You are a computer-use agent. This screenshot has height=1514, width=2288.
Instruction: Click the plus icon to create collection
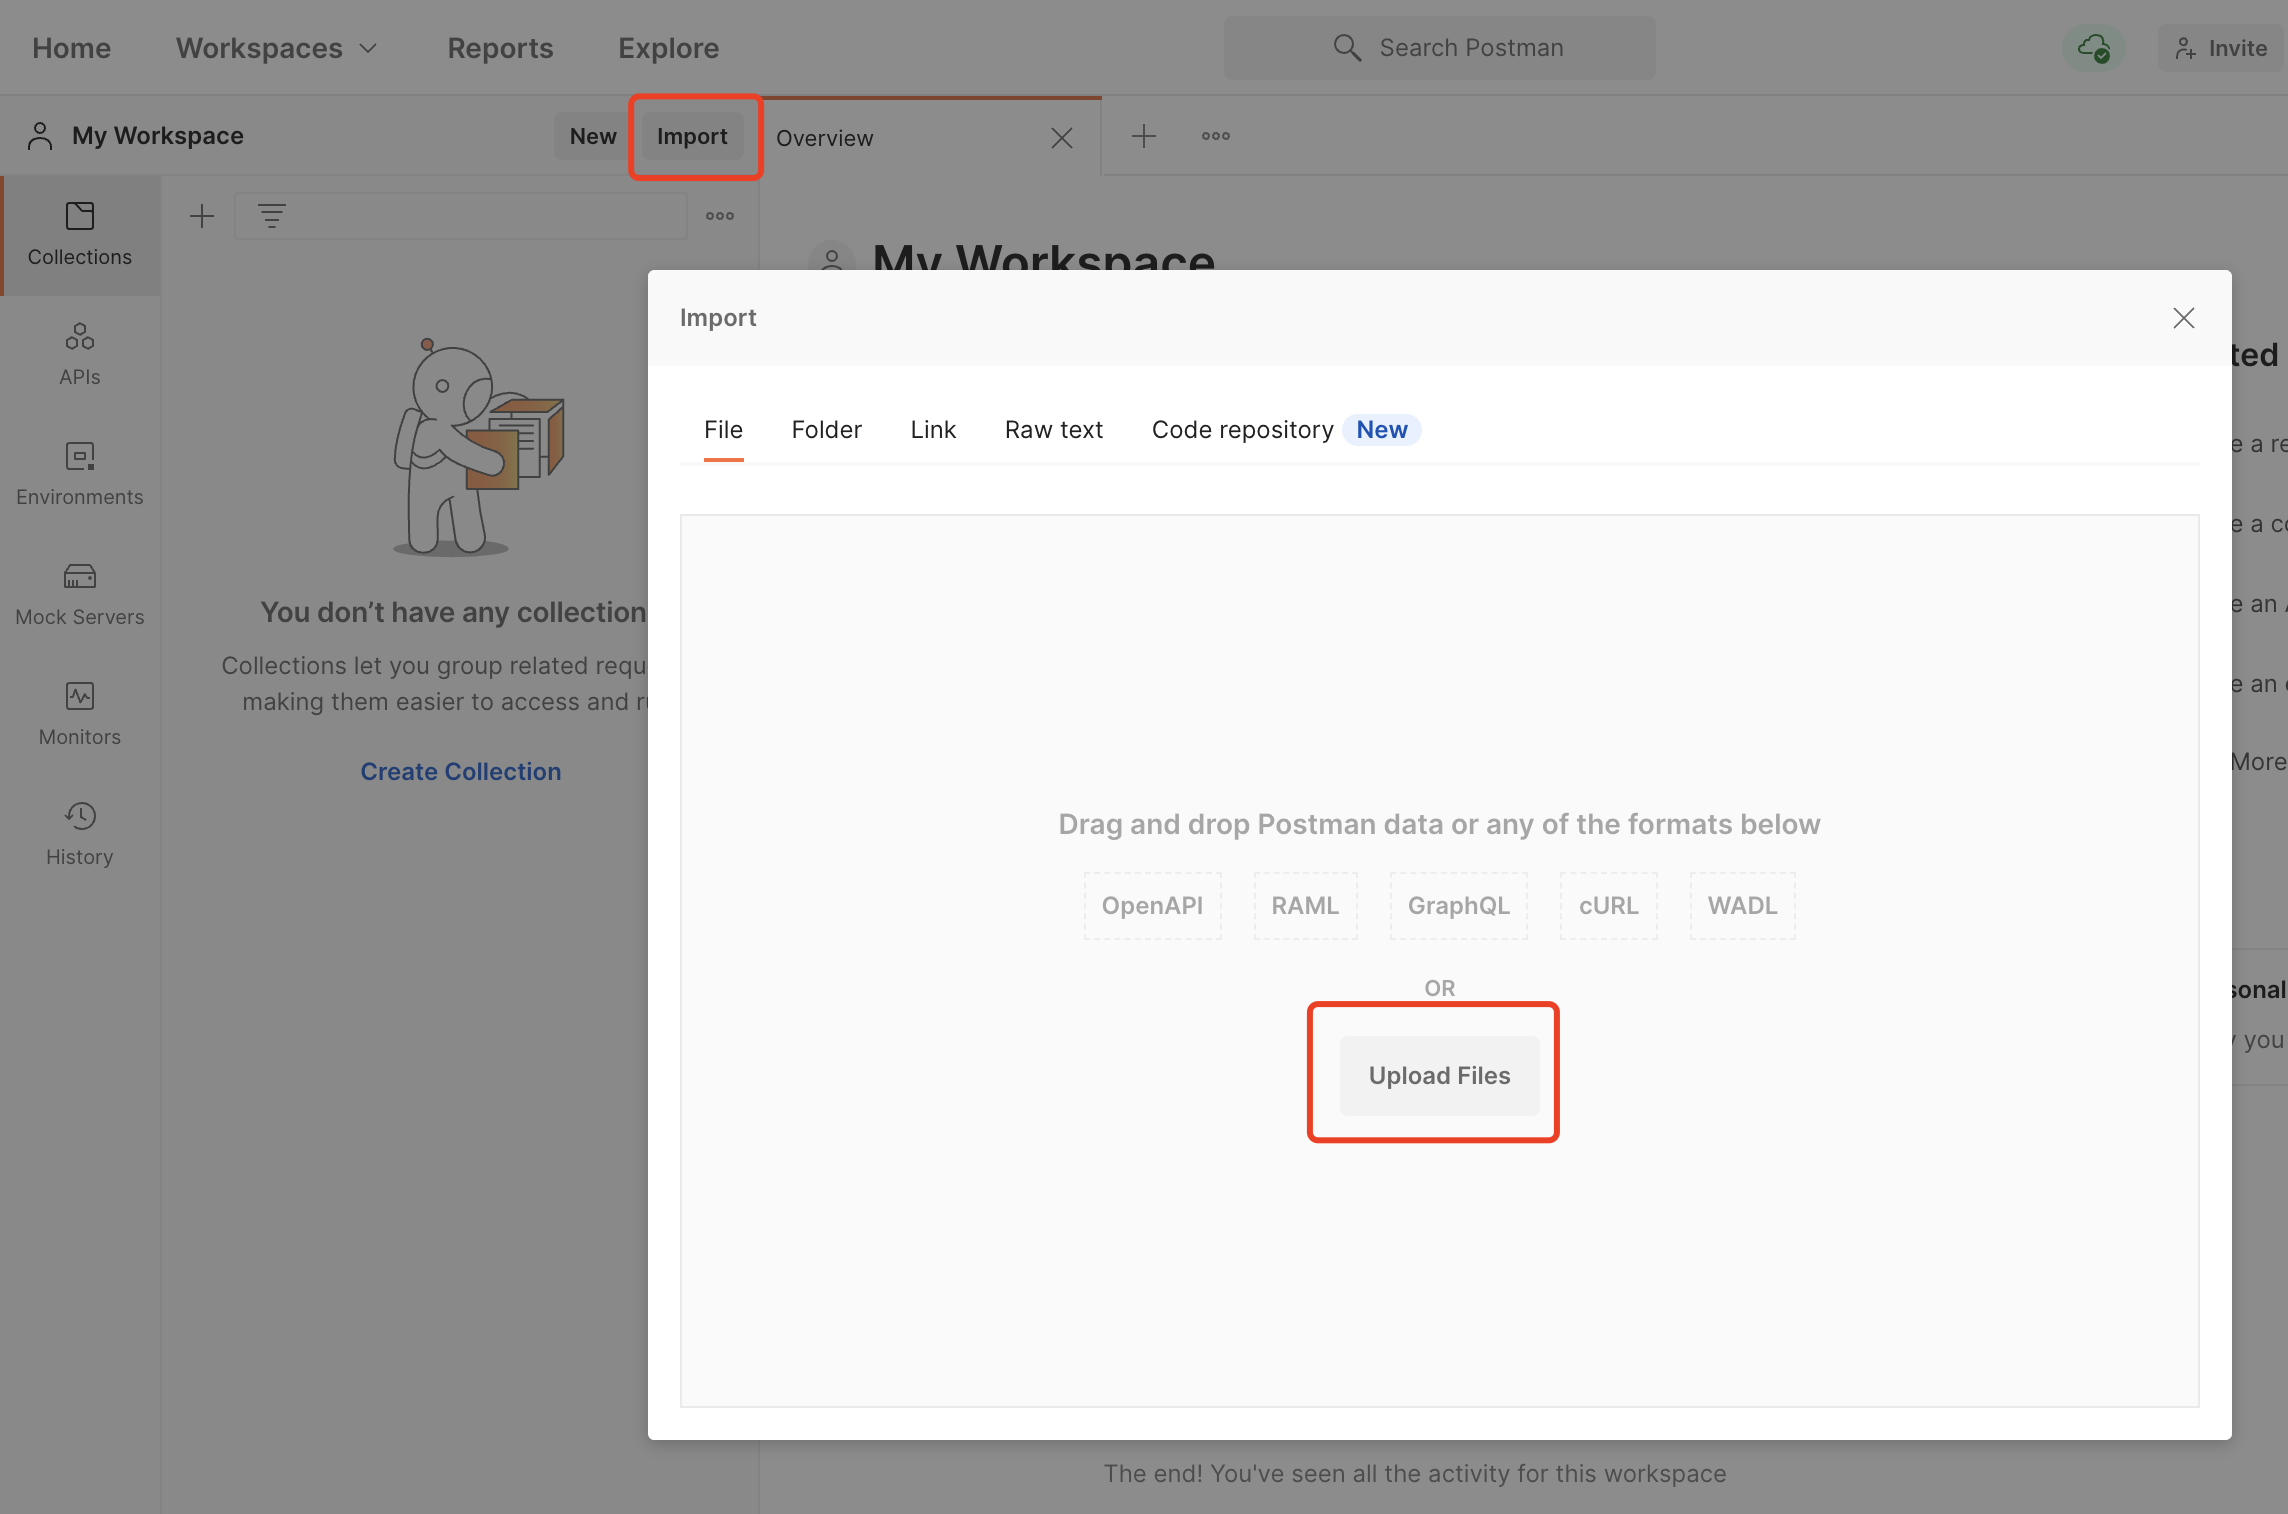click(202, 216)
